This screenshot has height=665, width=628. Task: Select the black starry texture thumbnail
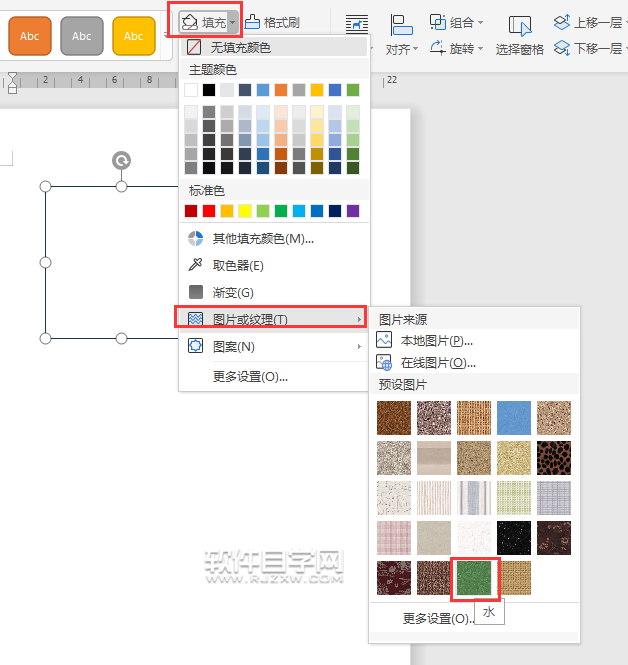tap(514, 538)
